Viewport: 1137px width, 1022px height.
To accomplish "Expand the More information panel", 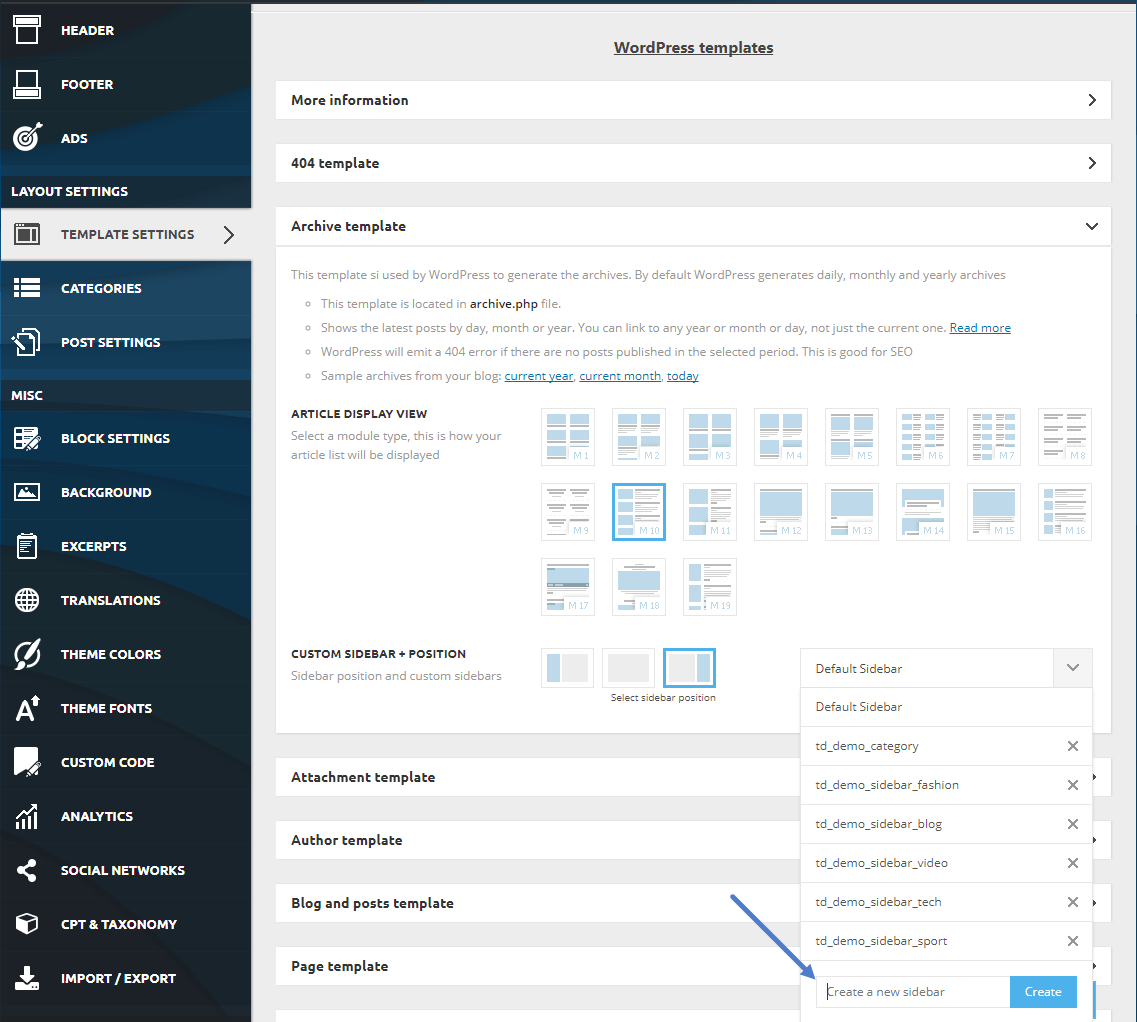I will pos(693,100).
